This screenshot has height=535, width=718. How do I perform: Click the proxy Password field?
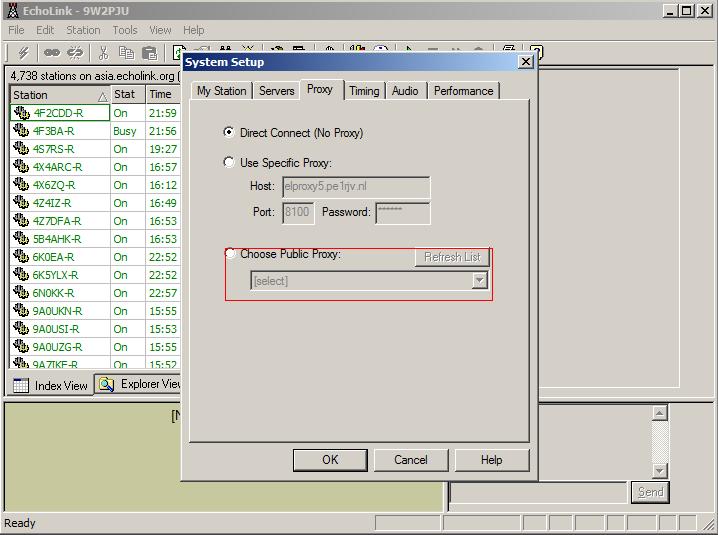click(x=403, y=213)
